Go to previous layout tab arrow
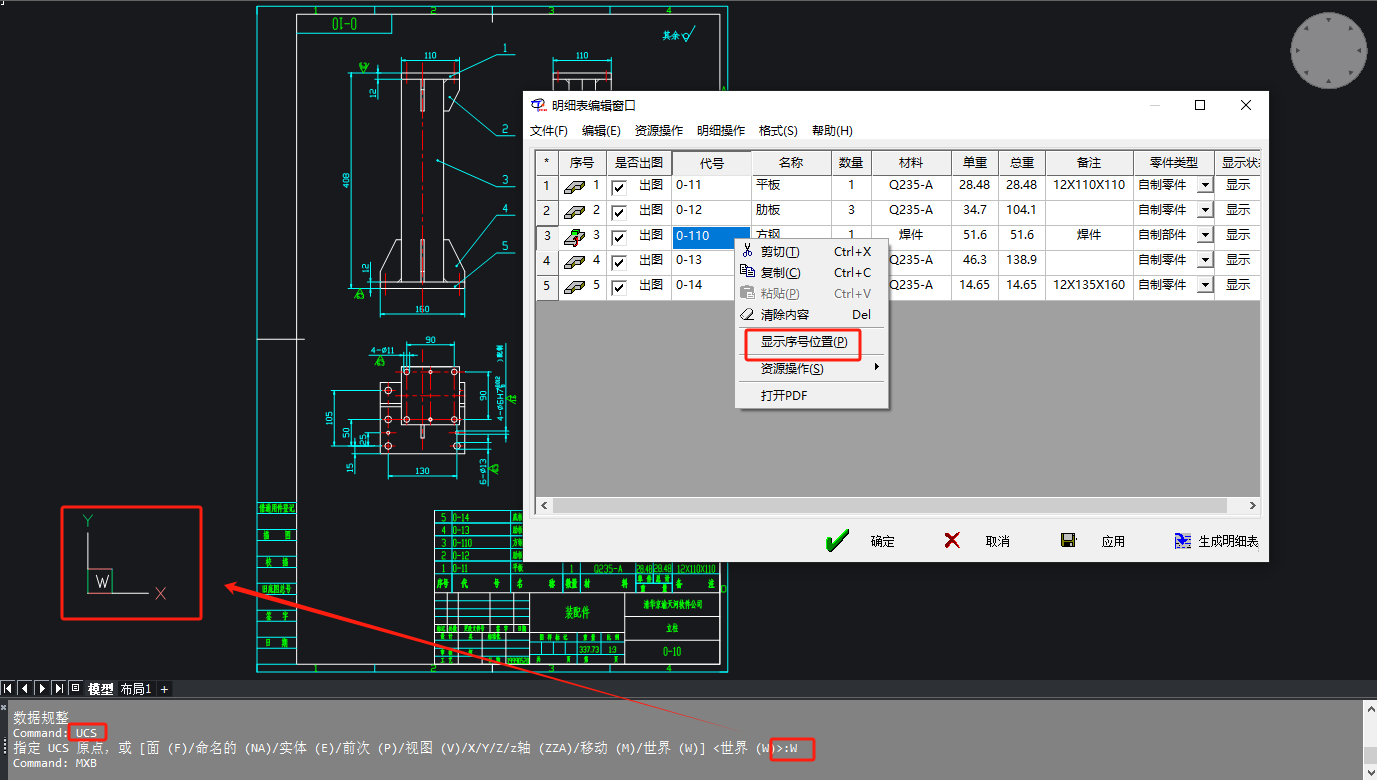Viewport: 1377px width, 780px height. tap(24, 688)
